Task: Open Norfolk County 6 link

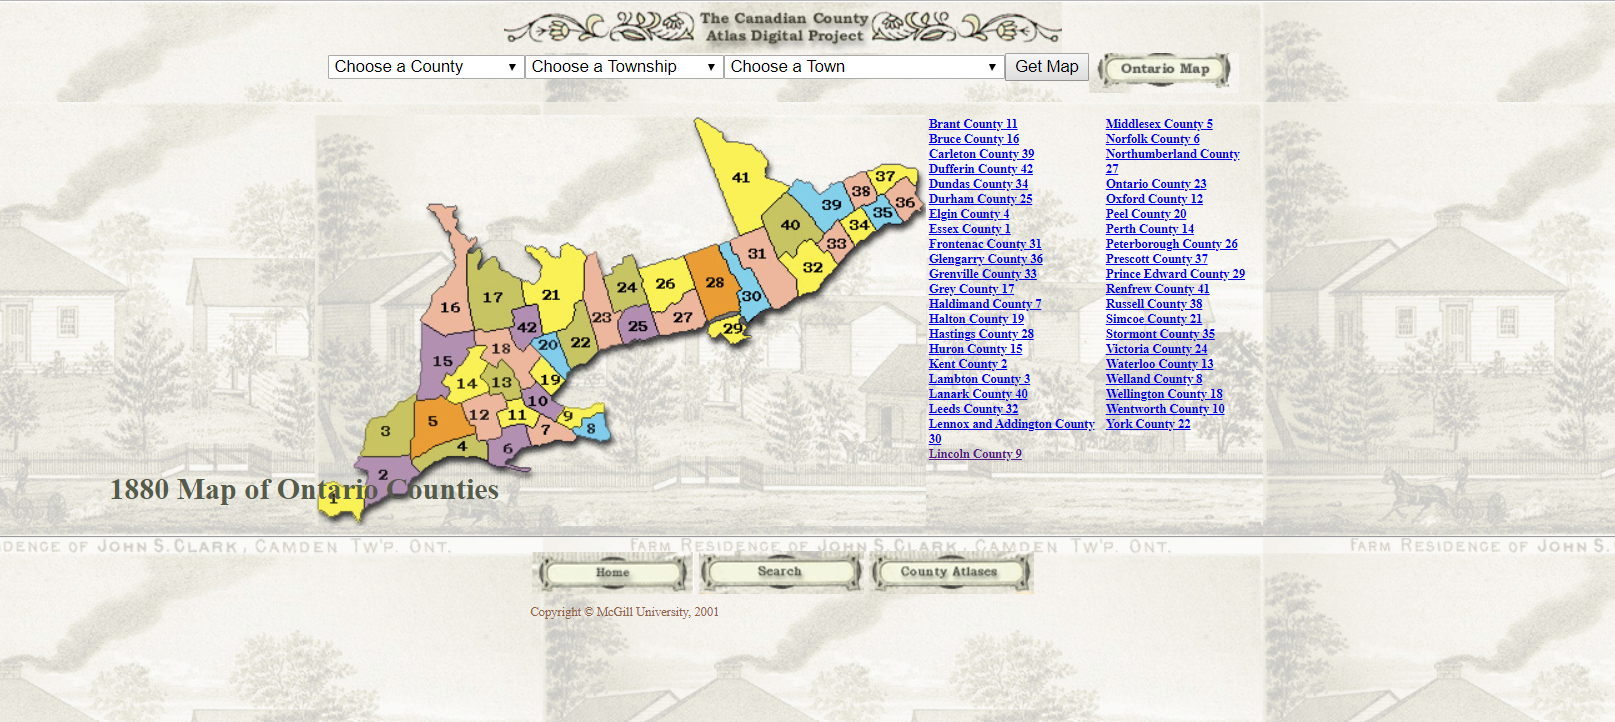Action: pyautogui.click(x=1152, y=139)
